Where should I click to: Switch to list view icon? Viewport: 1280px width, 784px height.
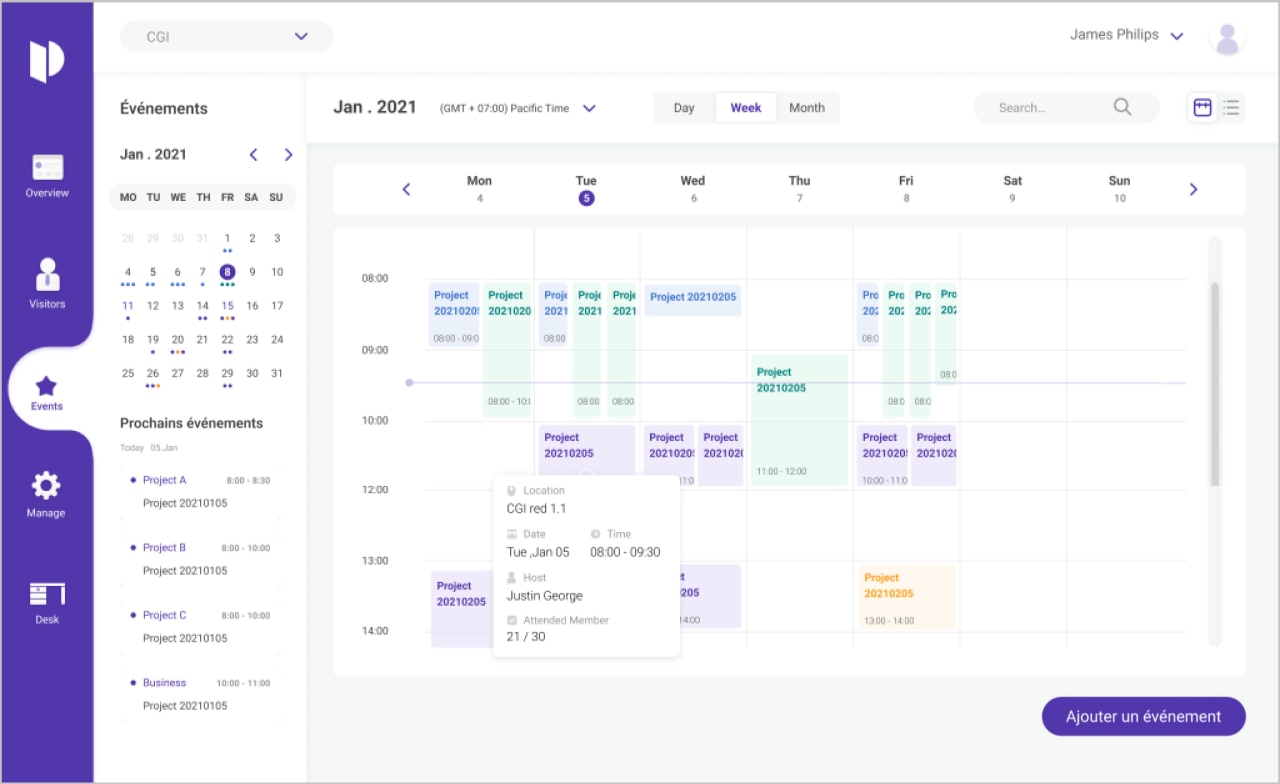1231,107
